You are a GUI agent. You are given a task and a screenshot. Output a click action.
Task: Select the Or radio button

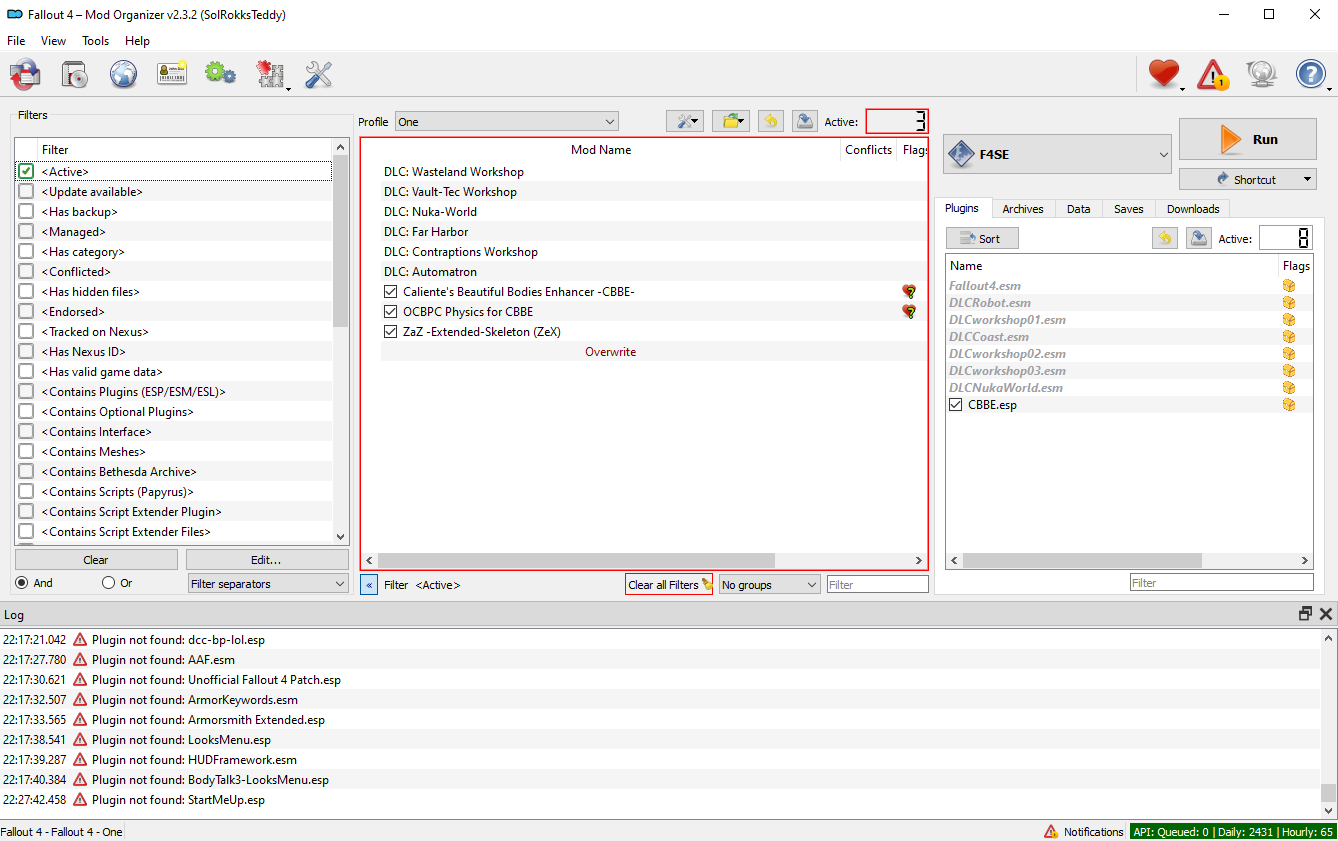(x=109, y=583)
